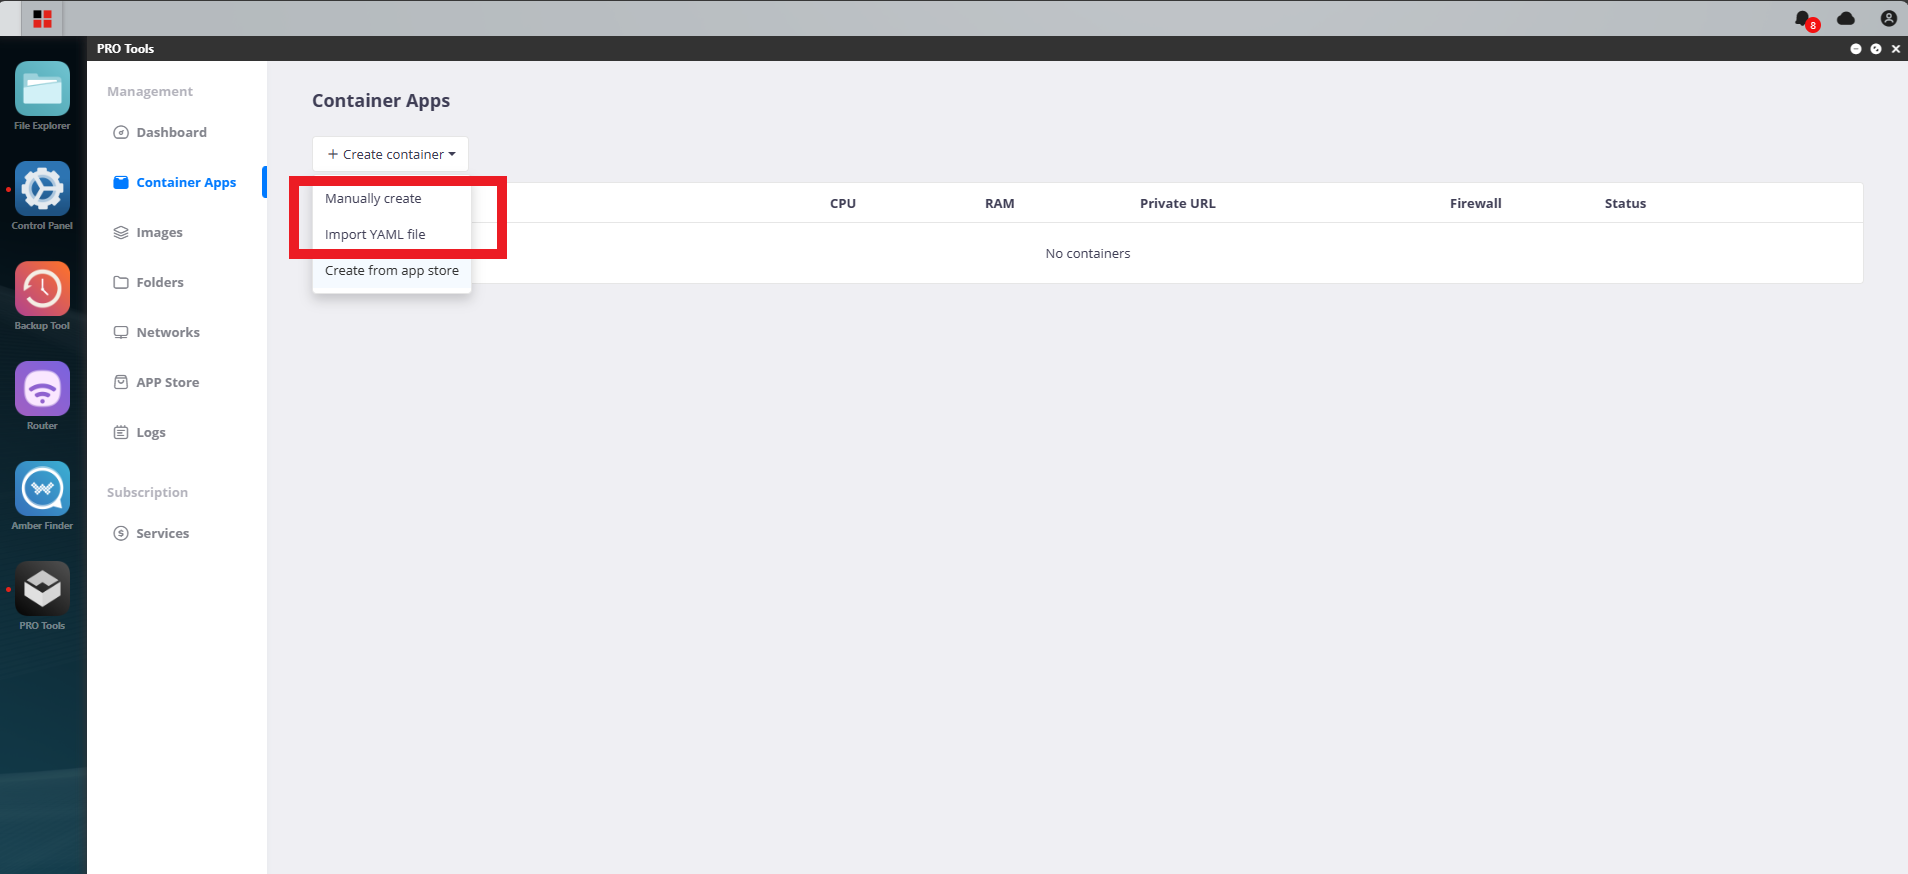Open the Images section
The height and width of the screenshot is (874, 1908).
[148, 232]
